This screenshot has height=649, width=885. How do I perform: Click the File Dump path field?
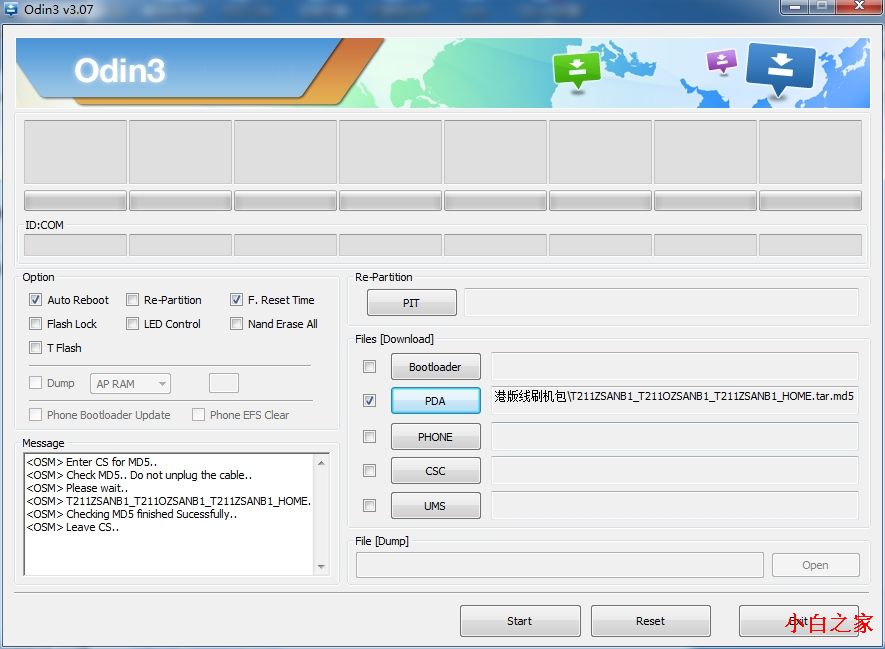(x=559, y=565)
